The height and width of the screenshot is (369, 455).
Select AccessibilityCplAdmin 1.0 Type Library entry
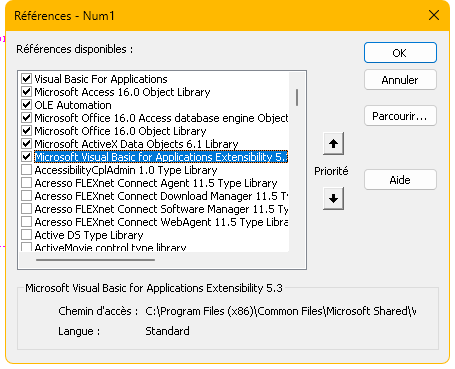click(x=126, y=170)
